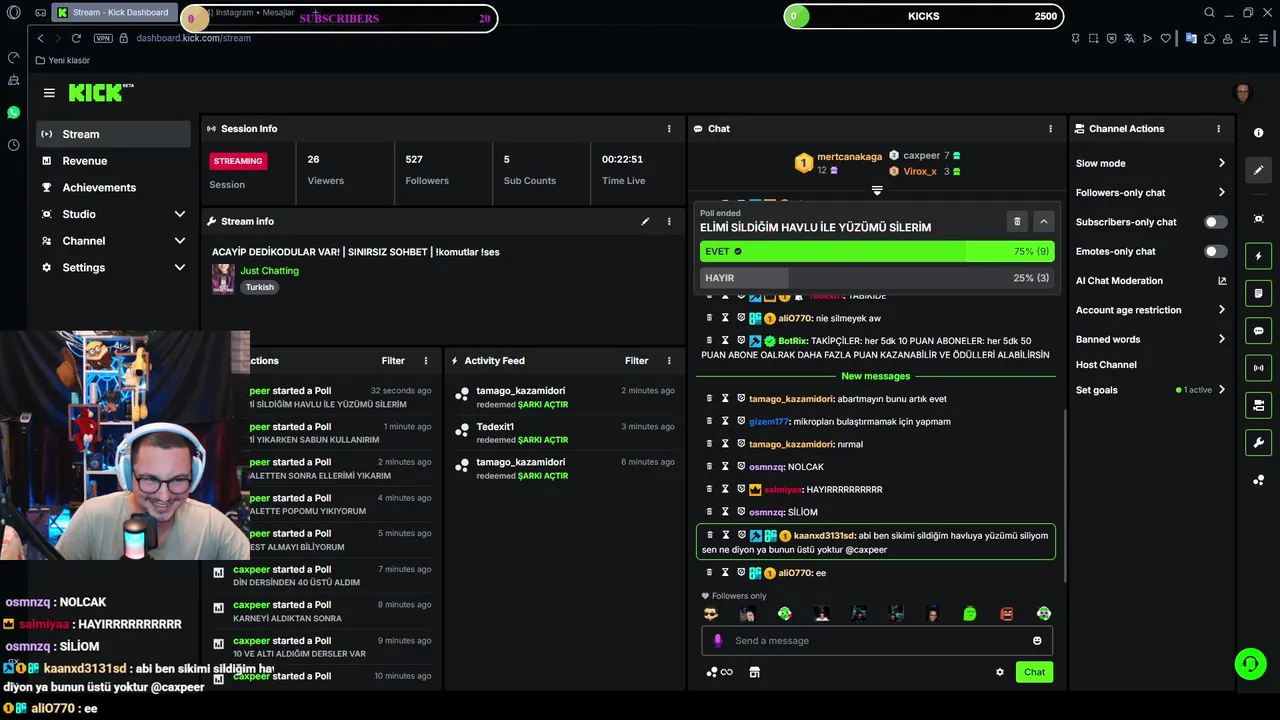Expand the Settings sidebar section
1280x720 pixels.
tap(179, 268)
